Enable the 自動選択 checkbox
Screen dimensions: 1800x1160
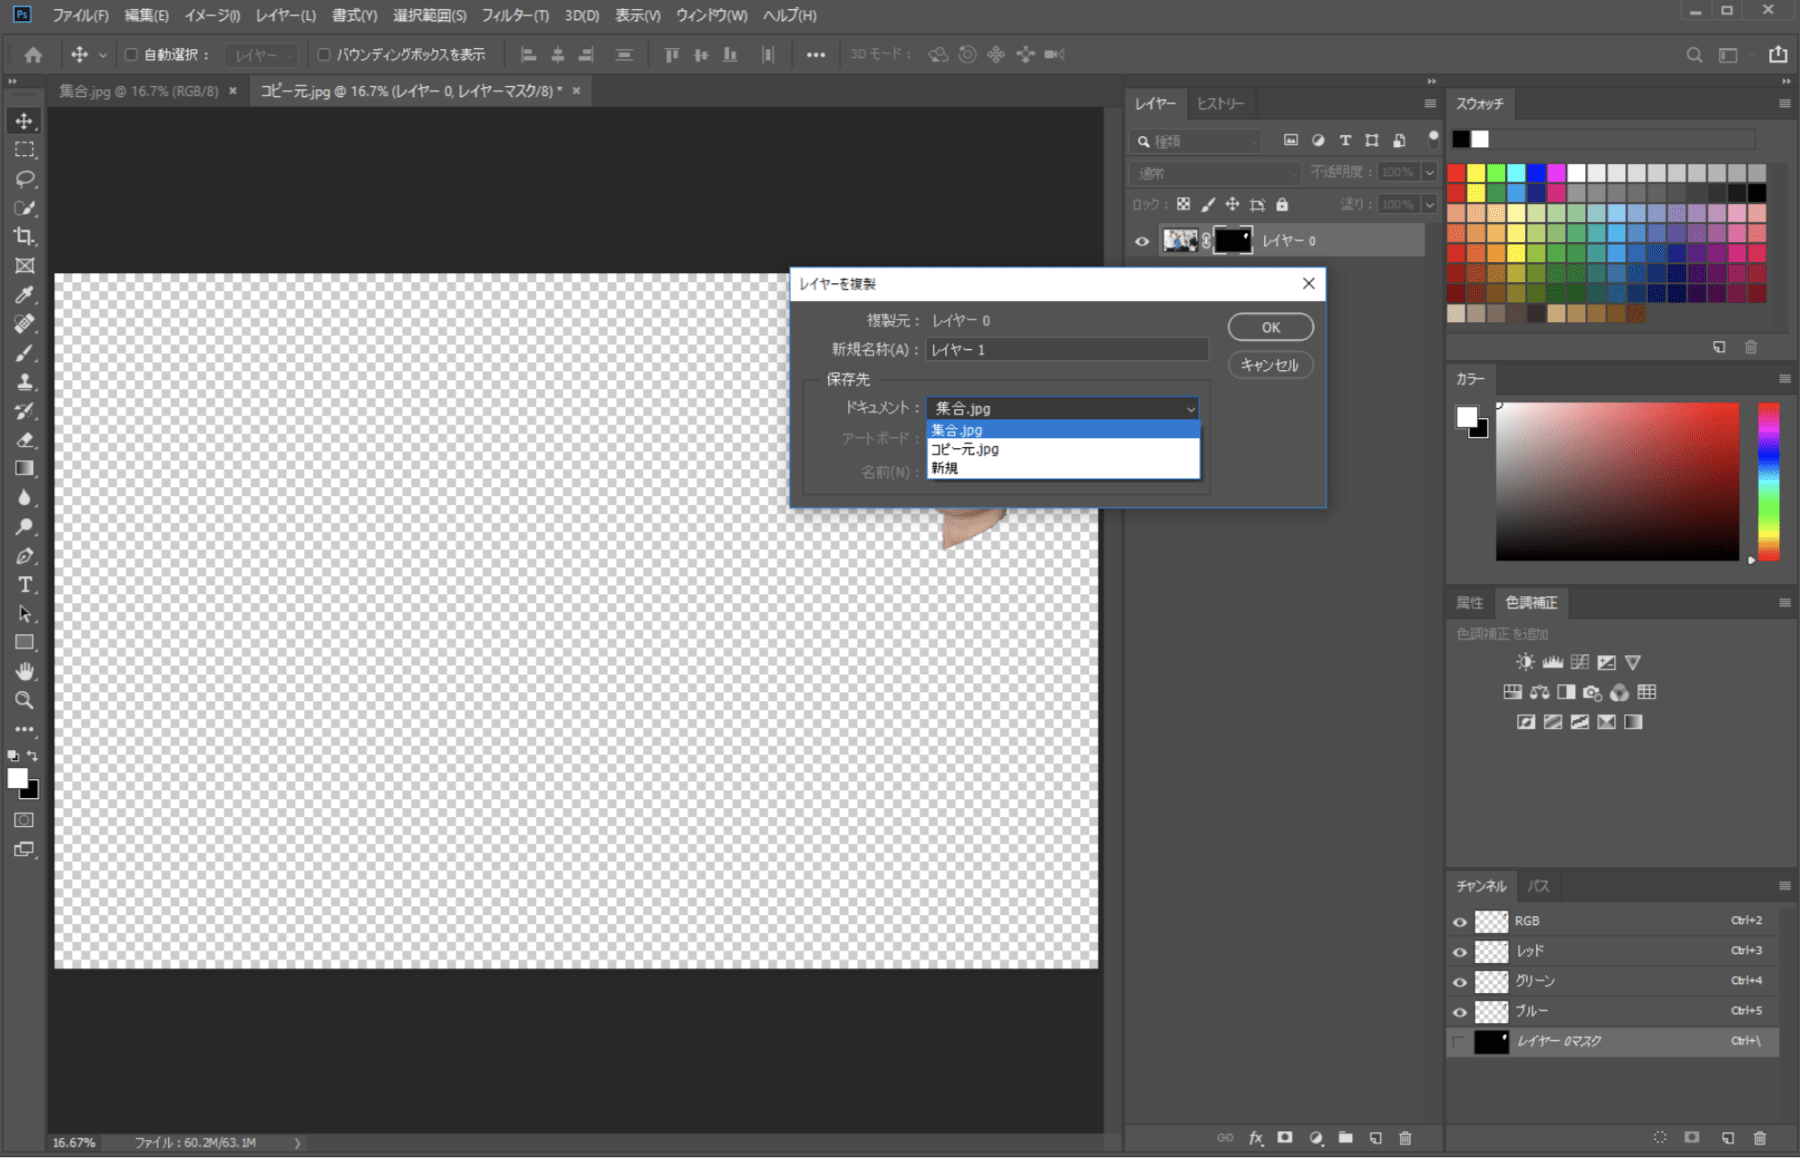tap(131, 55)
